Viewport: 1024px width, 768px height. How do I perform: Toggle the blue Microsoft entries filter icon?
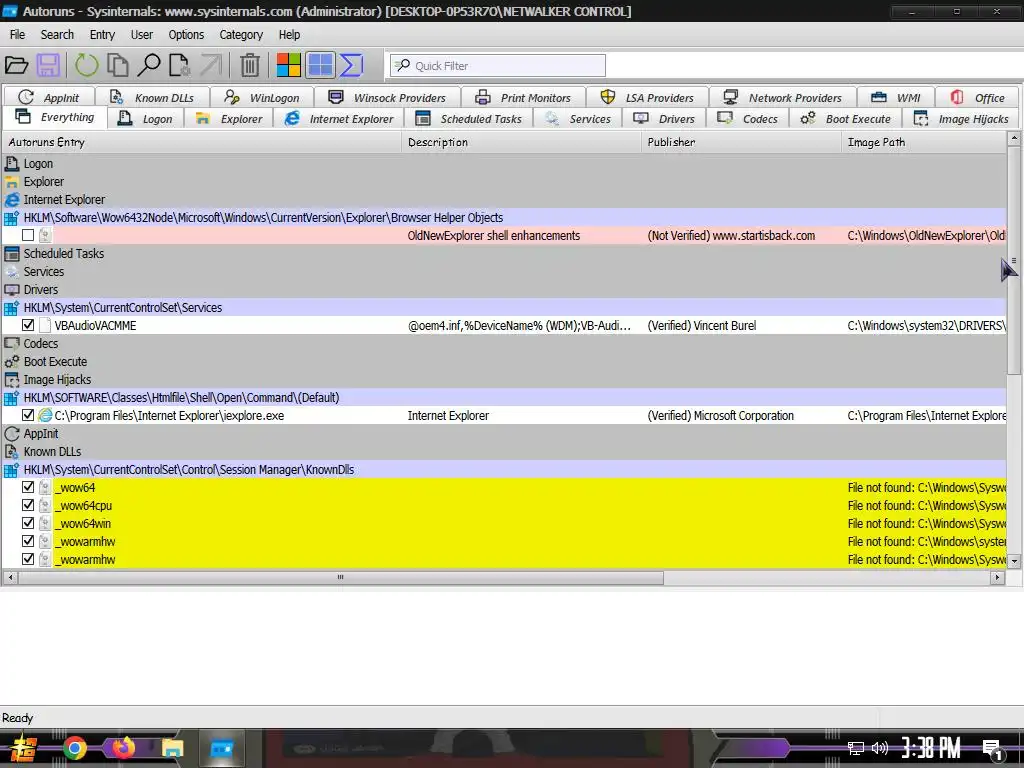pos(321,65)
